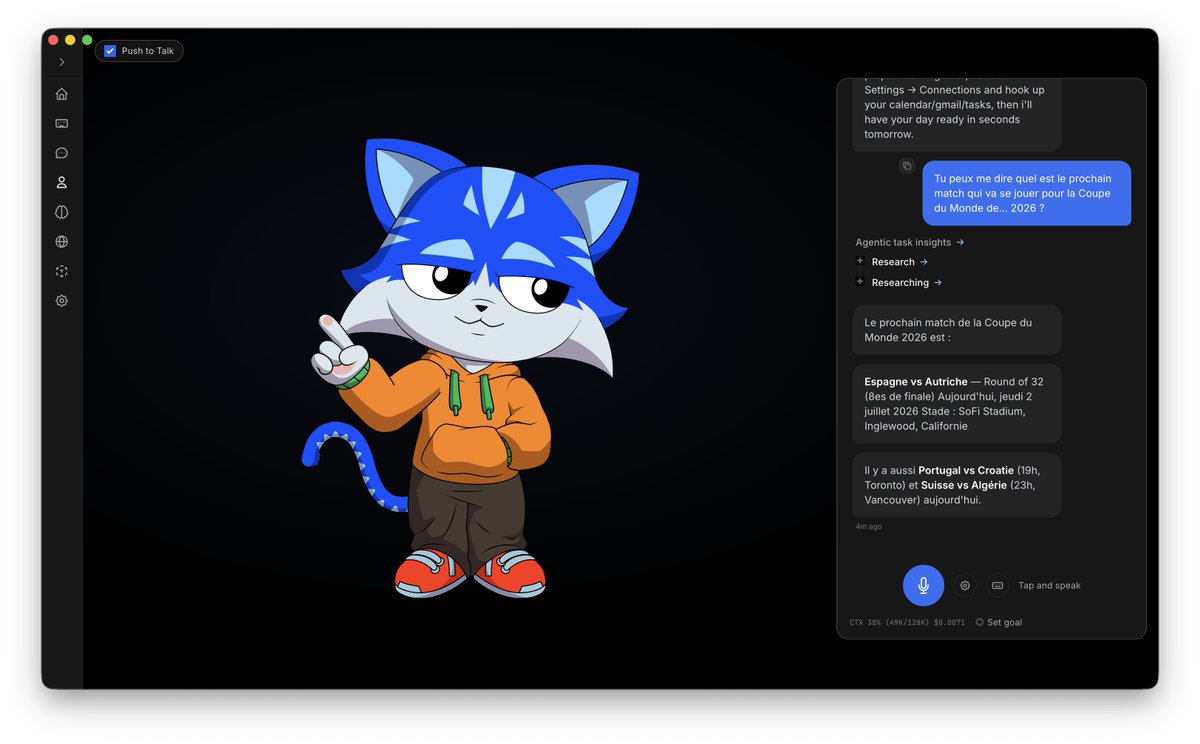Open the Home icon in sidebar
Viewport: 1200px width, 744px height.
click(x=62, y=94)
